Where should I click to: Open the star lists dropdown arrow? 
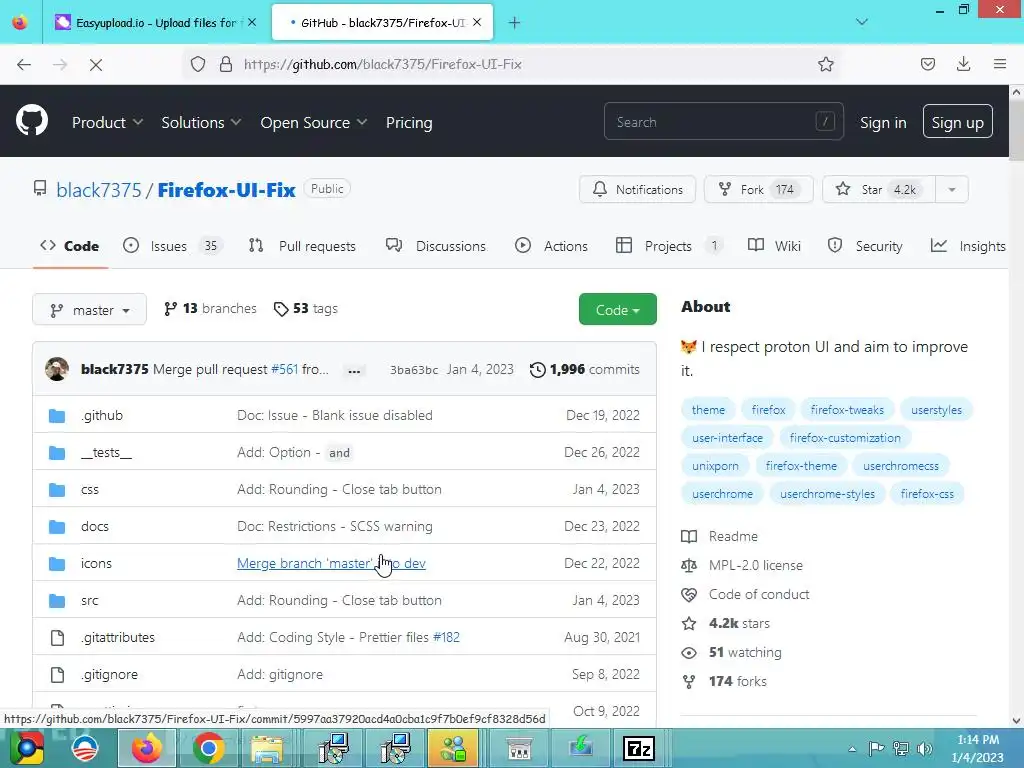(x=952, y=189)
